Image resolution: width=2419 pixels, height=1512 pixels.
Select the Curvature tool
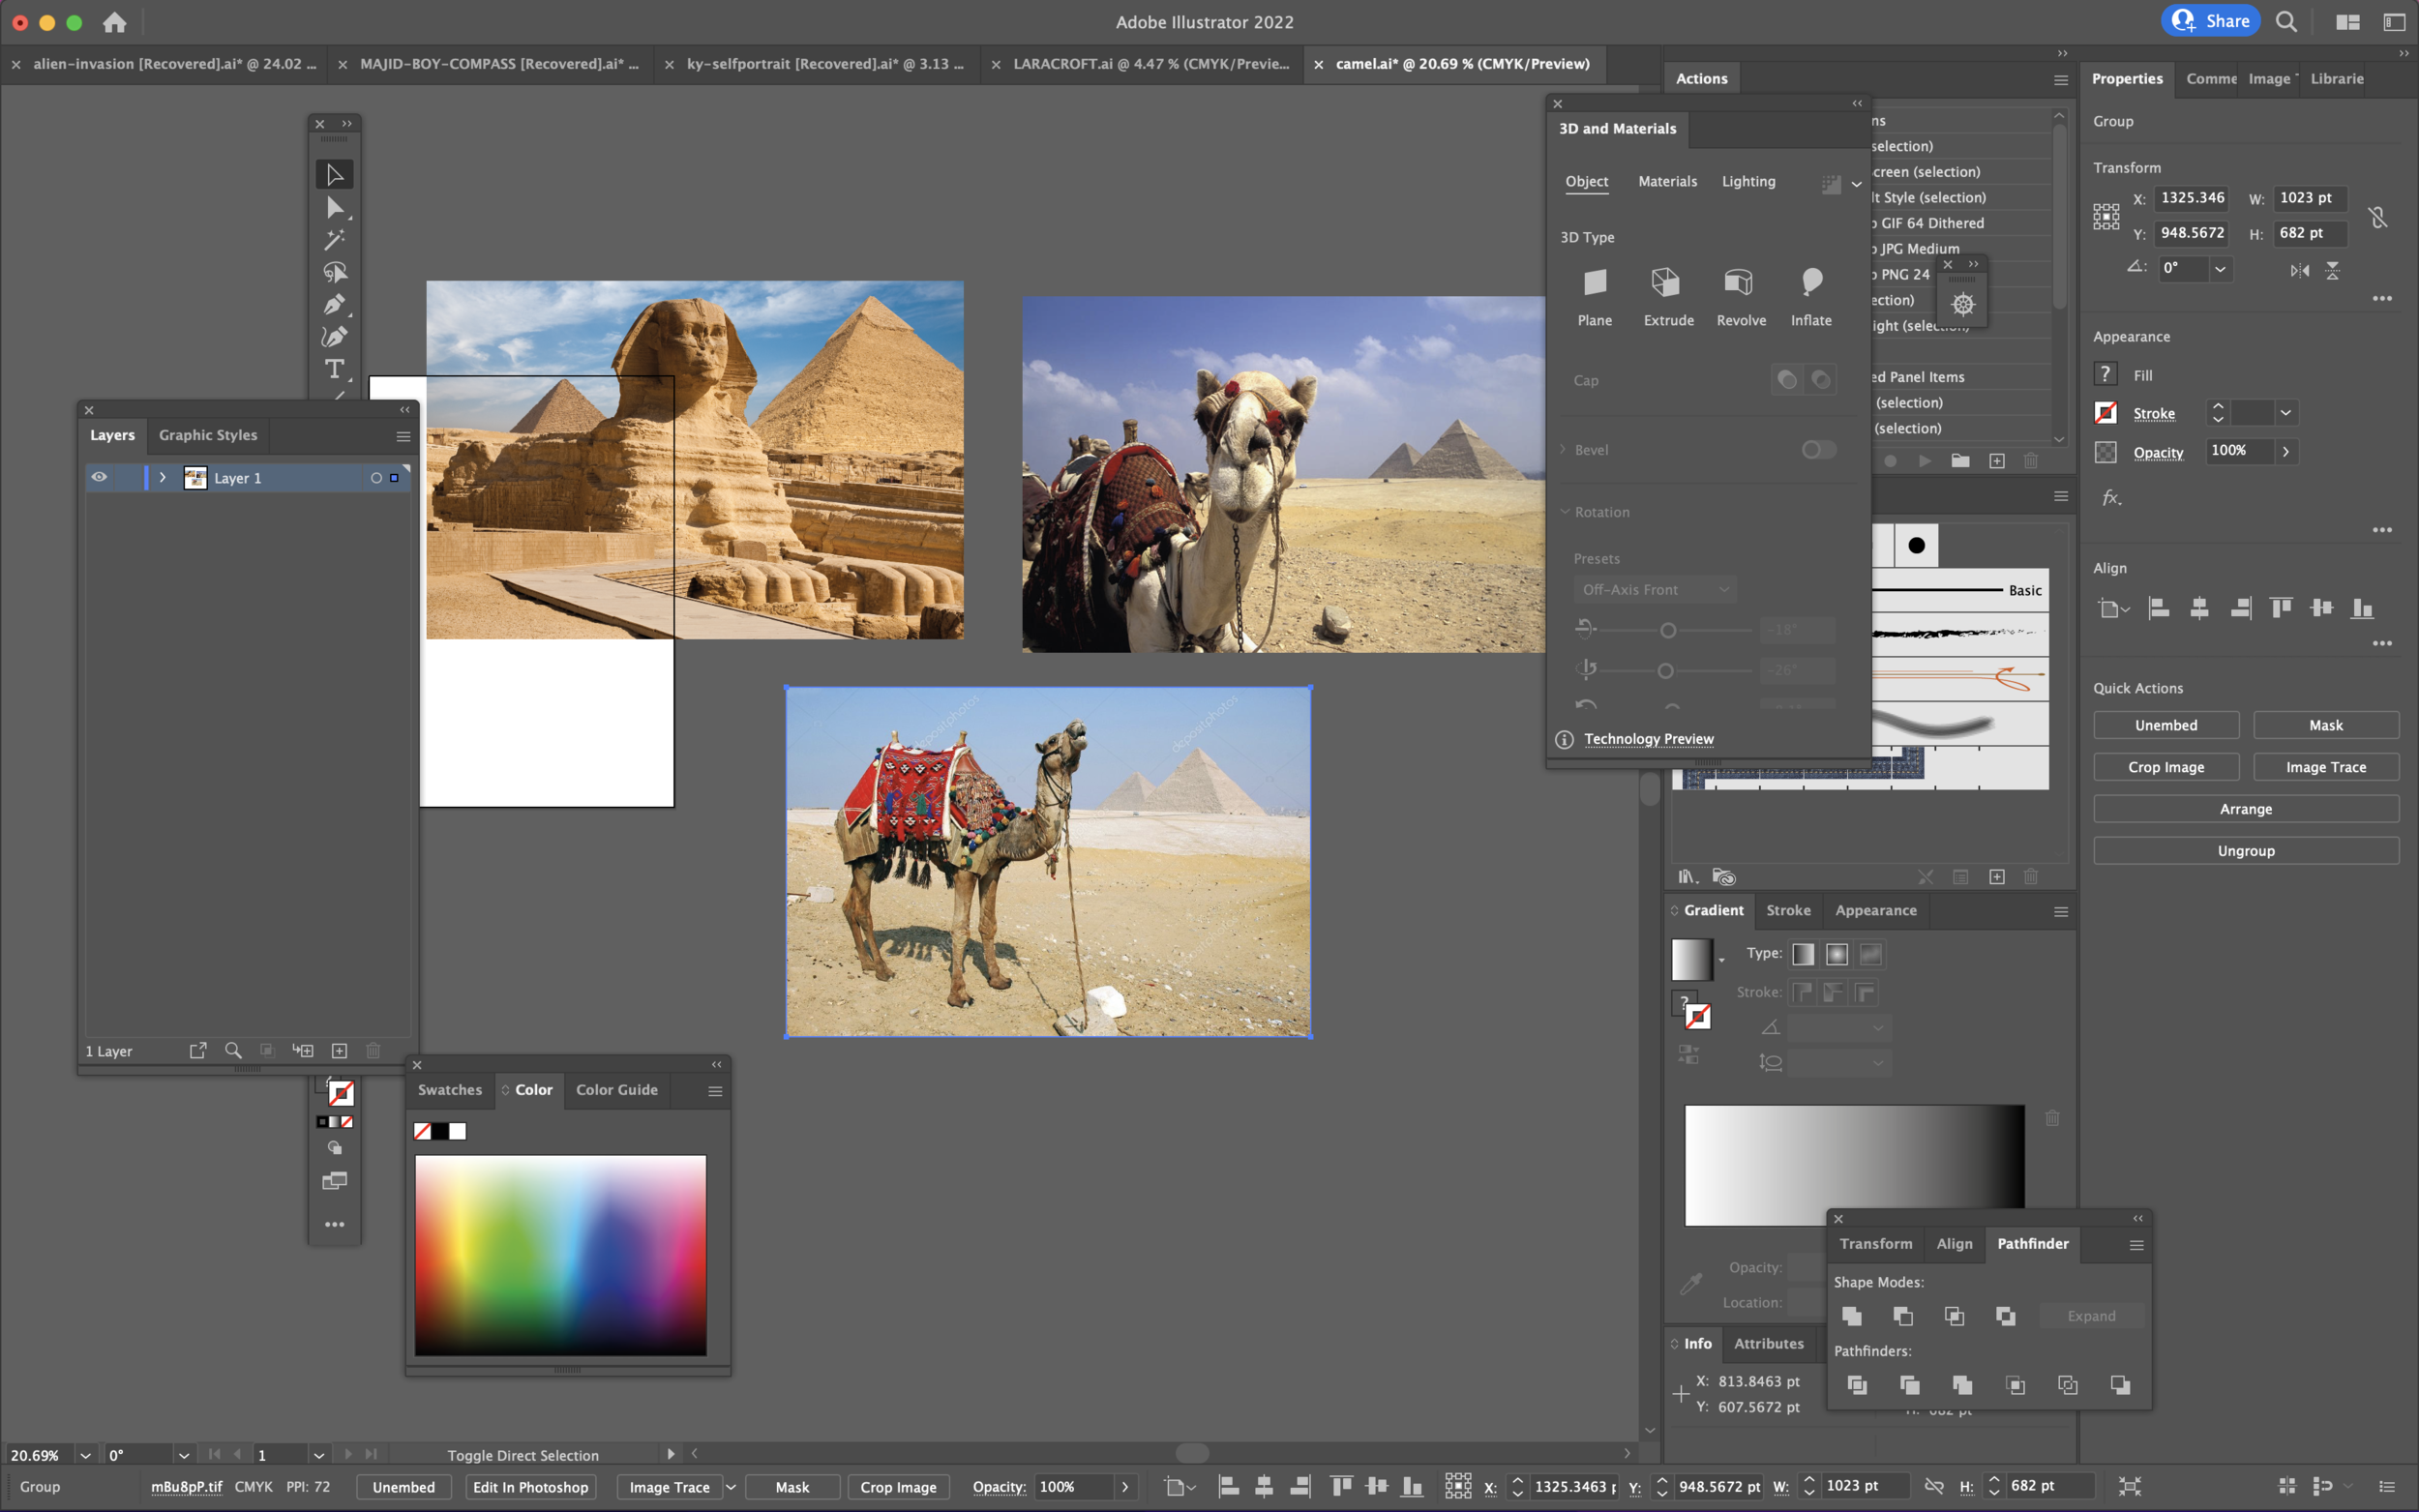pyautogui.click(x=335, y=337)
